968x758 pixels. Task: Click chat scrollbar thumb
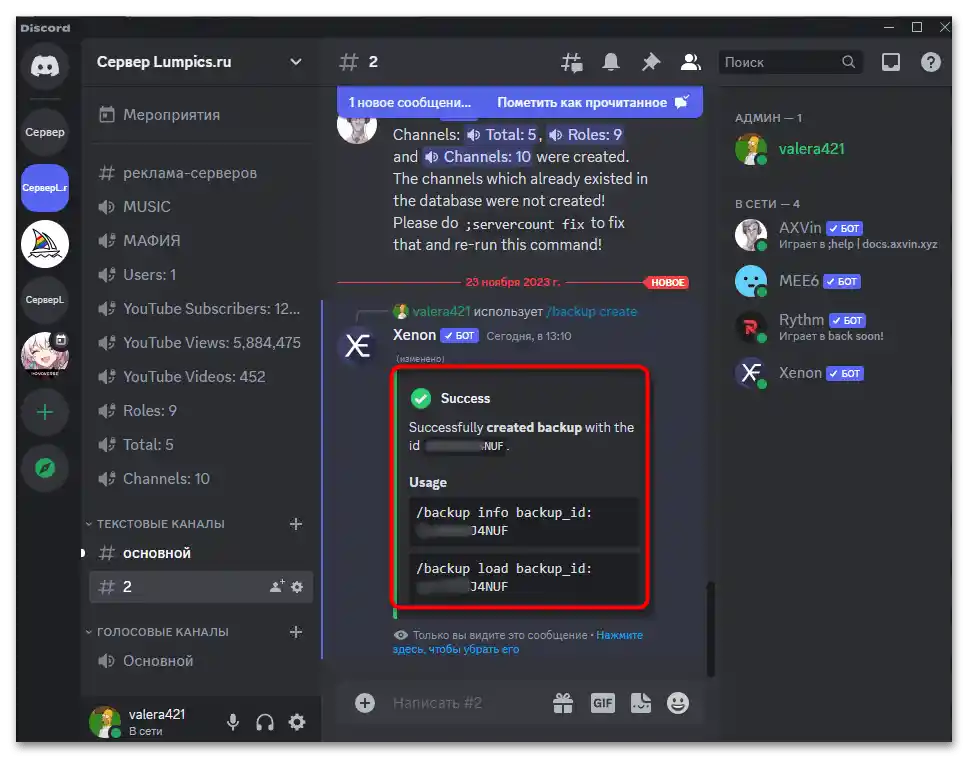[710, 628]
